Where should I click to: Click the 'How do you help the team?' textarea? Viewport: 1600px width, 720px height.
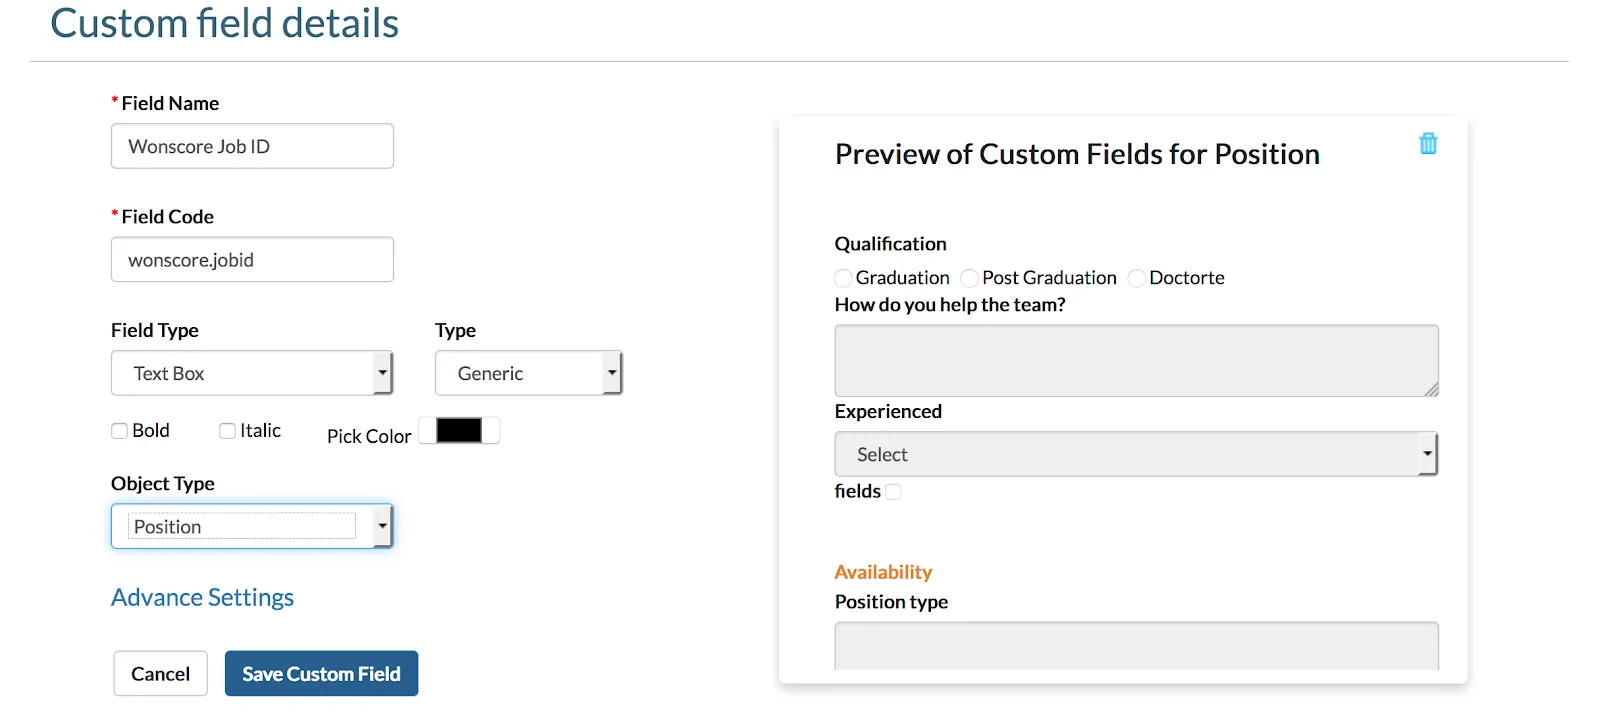coord(1136,360)
